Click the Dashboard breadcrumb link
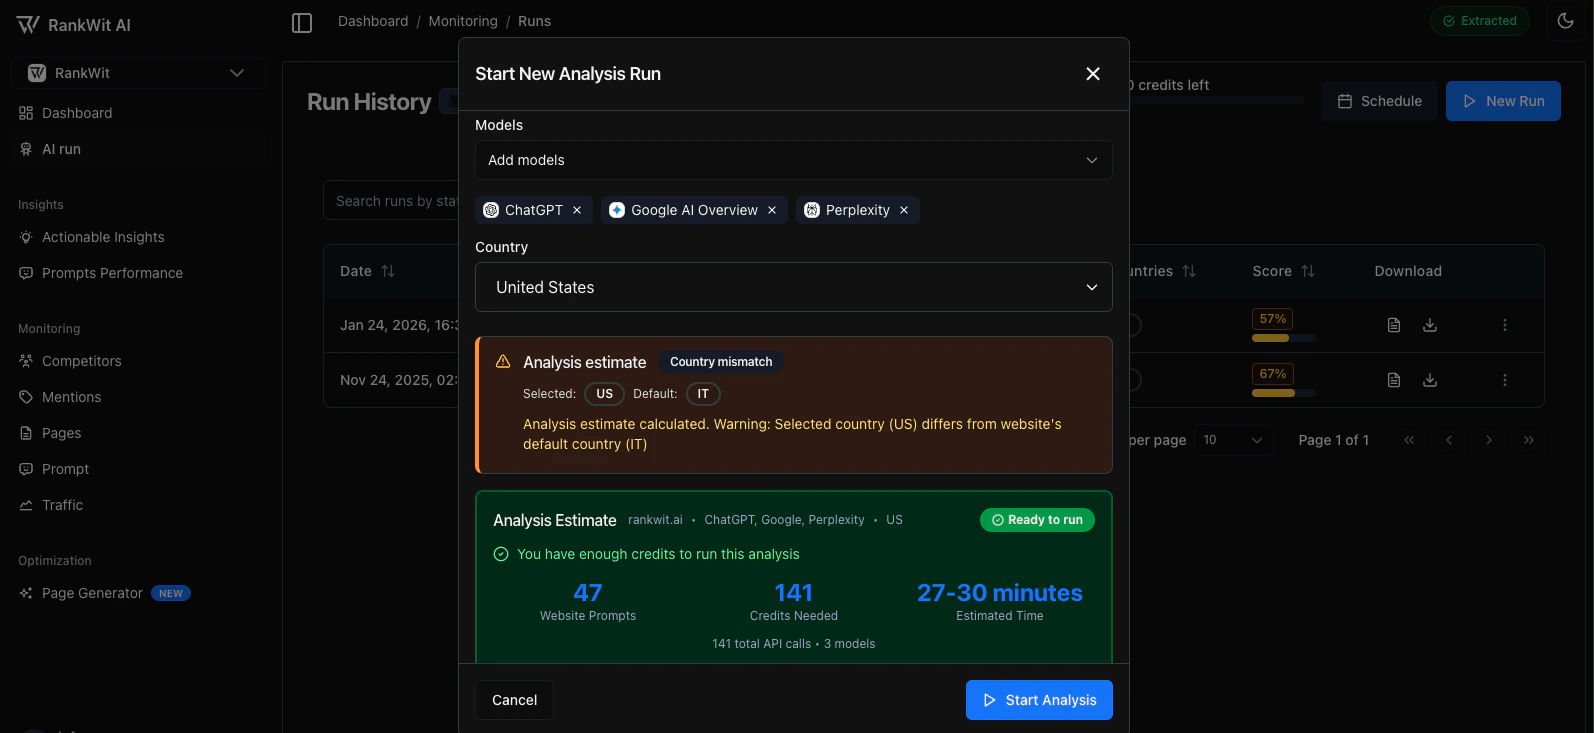Screen dimensions: 1594x733 (x=373, y=21)
